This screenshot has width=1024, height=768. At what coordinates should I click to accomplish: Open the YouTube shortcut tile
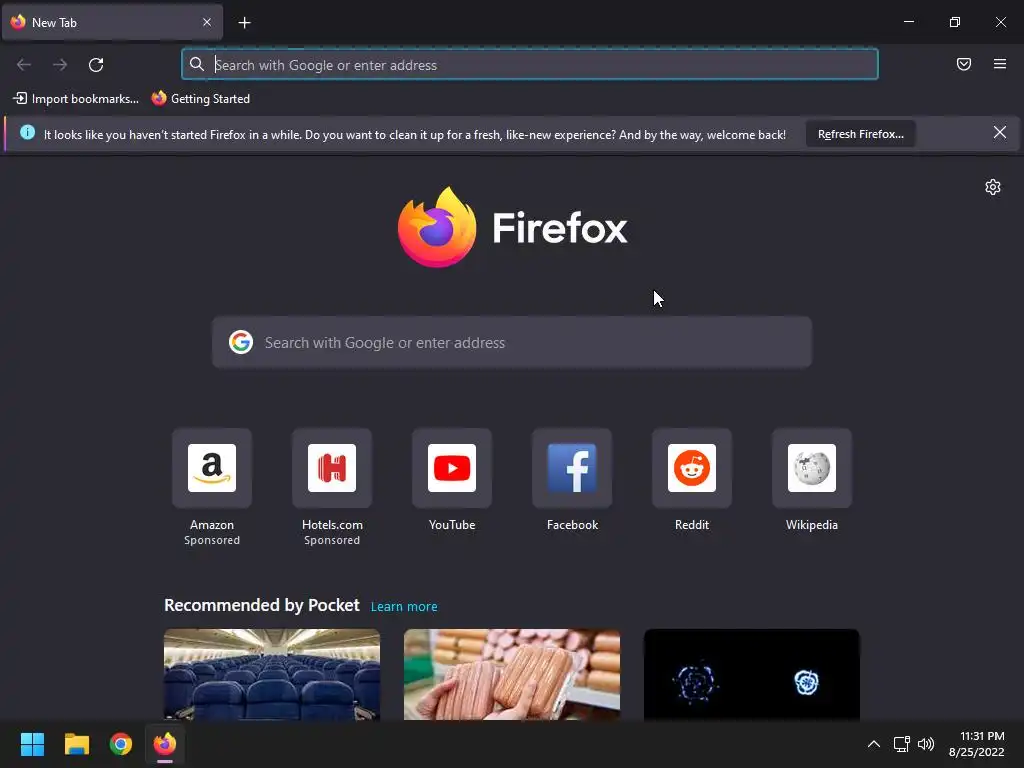click(x=452, y=468)
